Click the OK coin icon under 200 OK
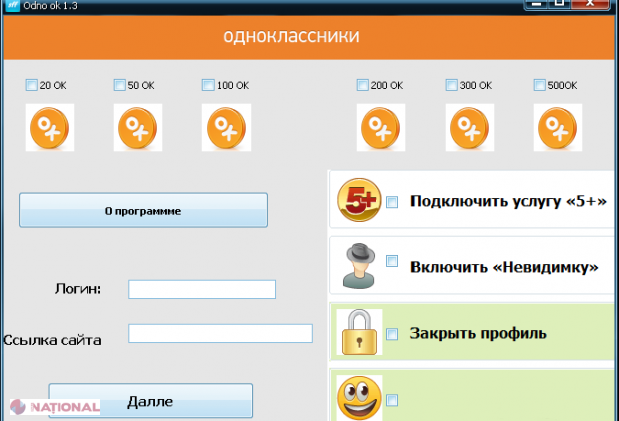 (x=380, y=129)
